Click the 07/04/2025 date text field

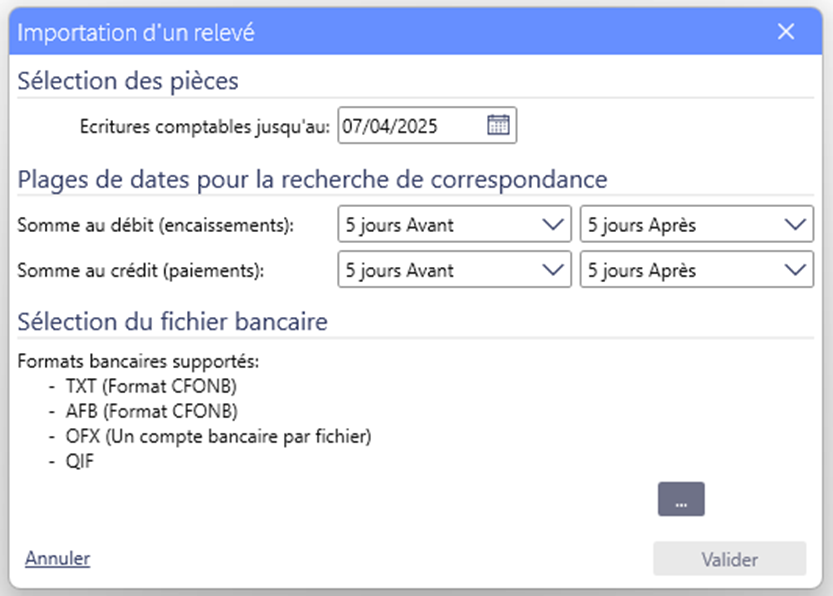coord(427,125)
